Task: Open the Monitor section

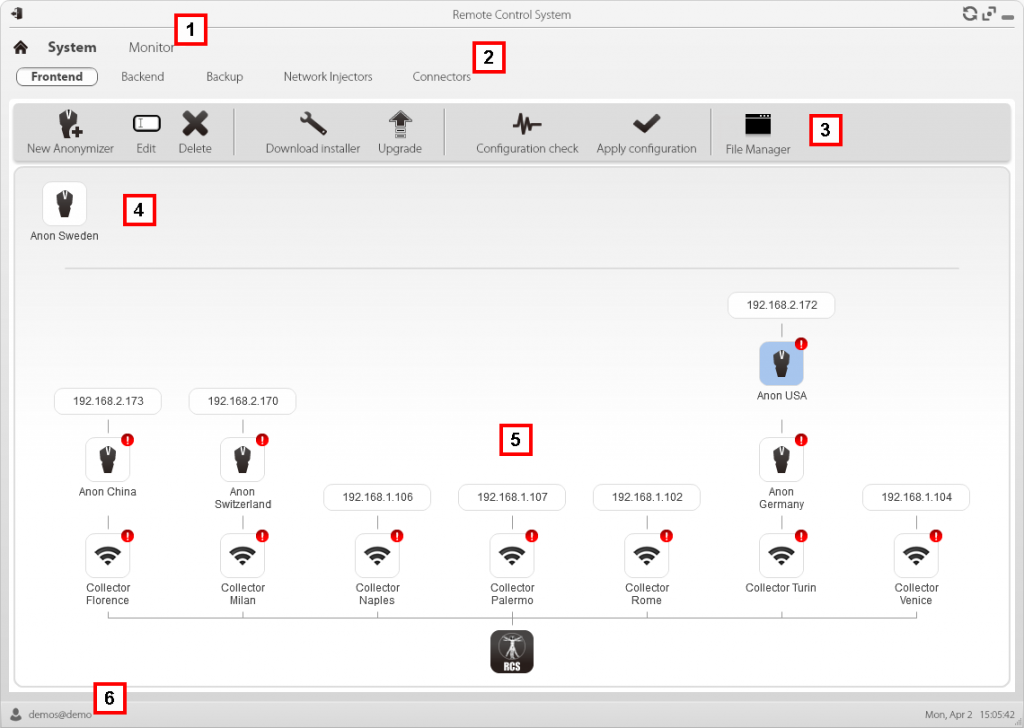Action: [x=151, y=47]
